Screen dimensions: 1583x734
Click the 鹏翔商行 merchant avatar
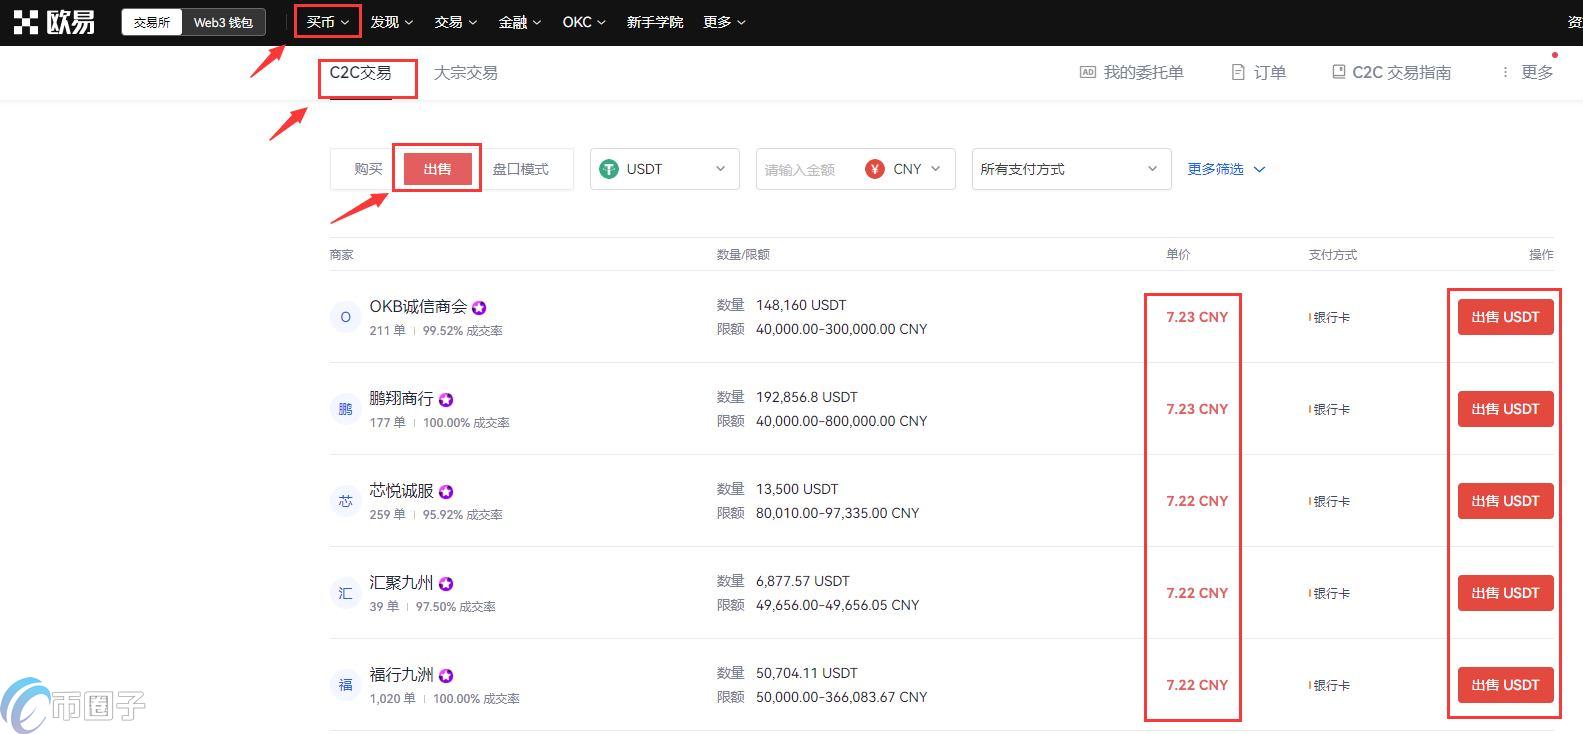pyautogui.click(x=345, y=409)
